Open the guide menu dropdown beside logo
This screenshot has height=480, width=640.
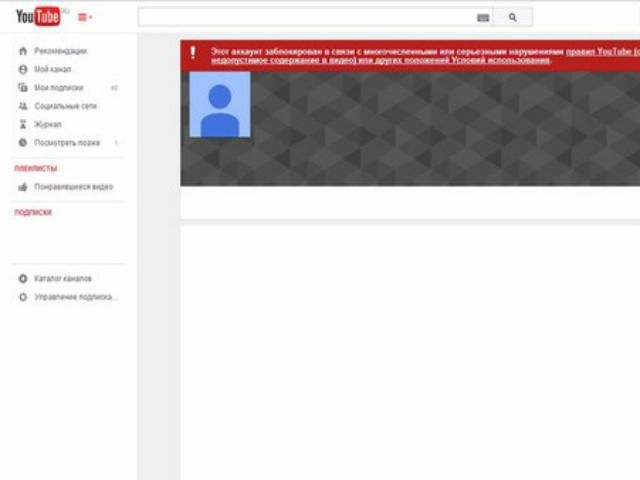(x=85, y=17)
